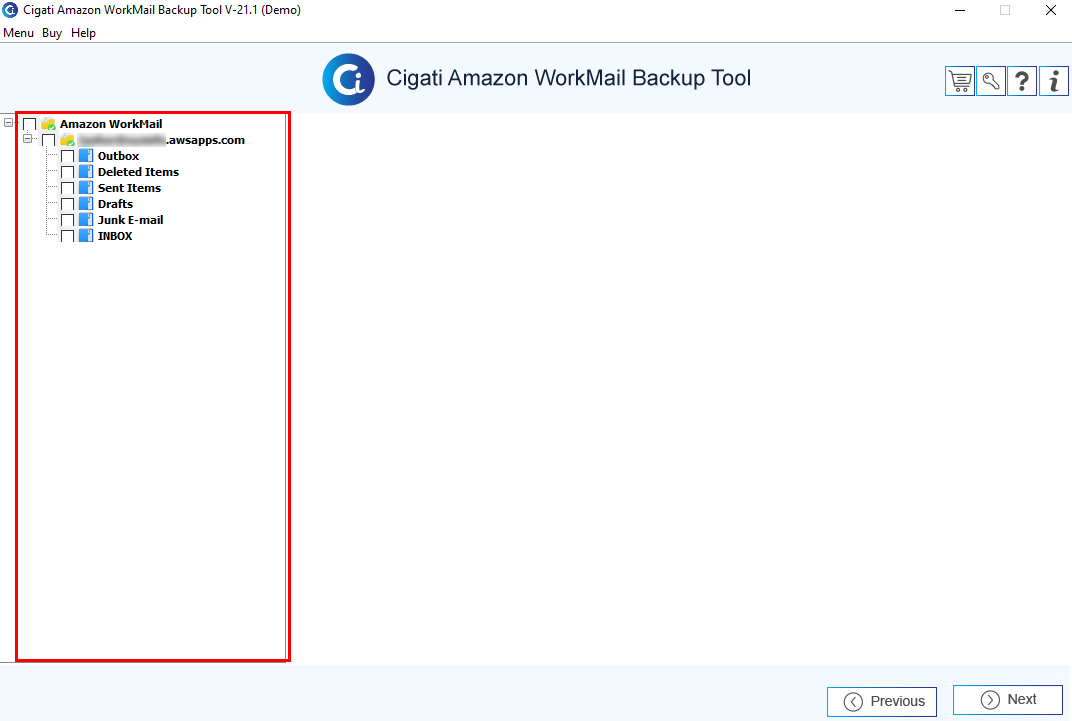Click the app icon in the title bar
Screen dimensions: 1072x721
click(10, 10)
